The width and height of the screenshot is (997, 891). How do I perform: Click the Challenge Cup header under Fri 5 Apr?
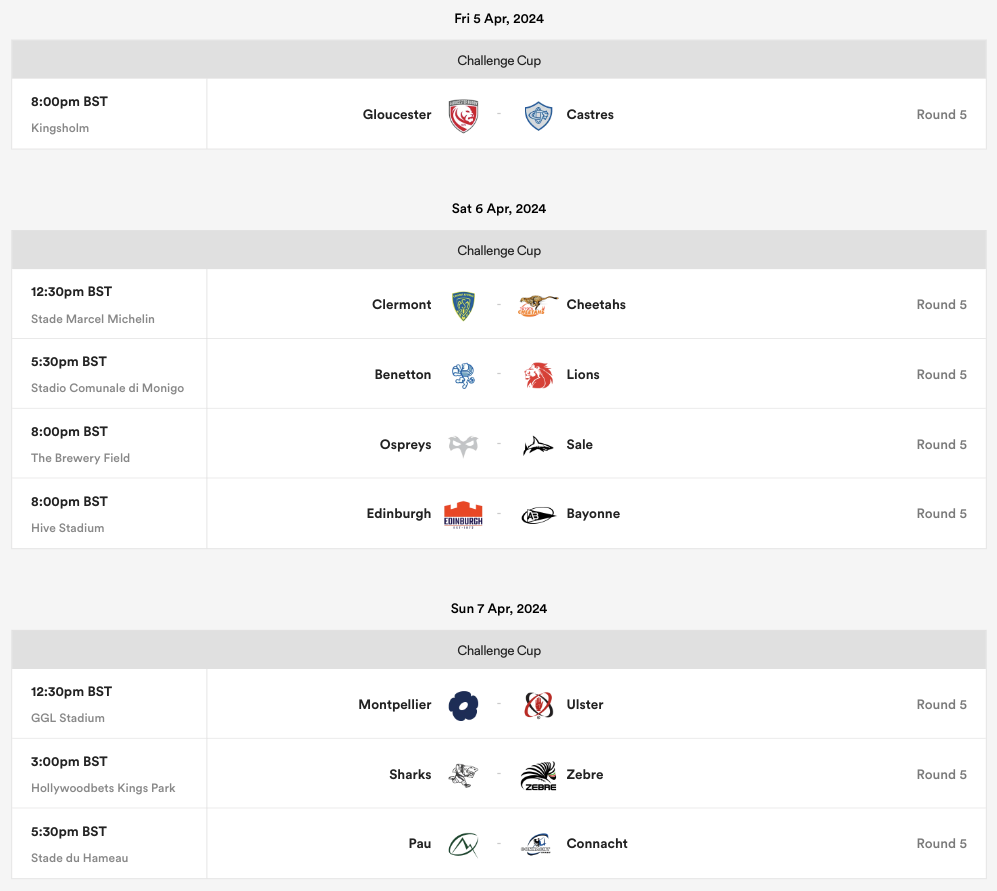click(x=499, y=61)
